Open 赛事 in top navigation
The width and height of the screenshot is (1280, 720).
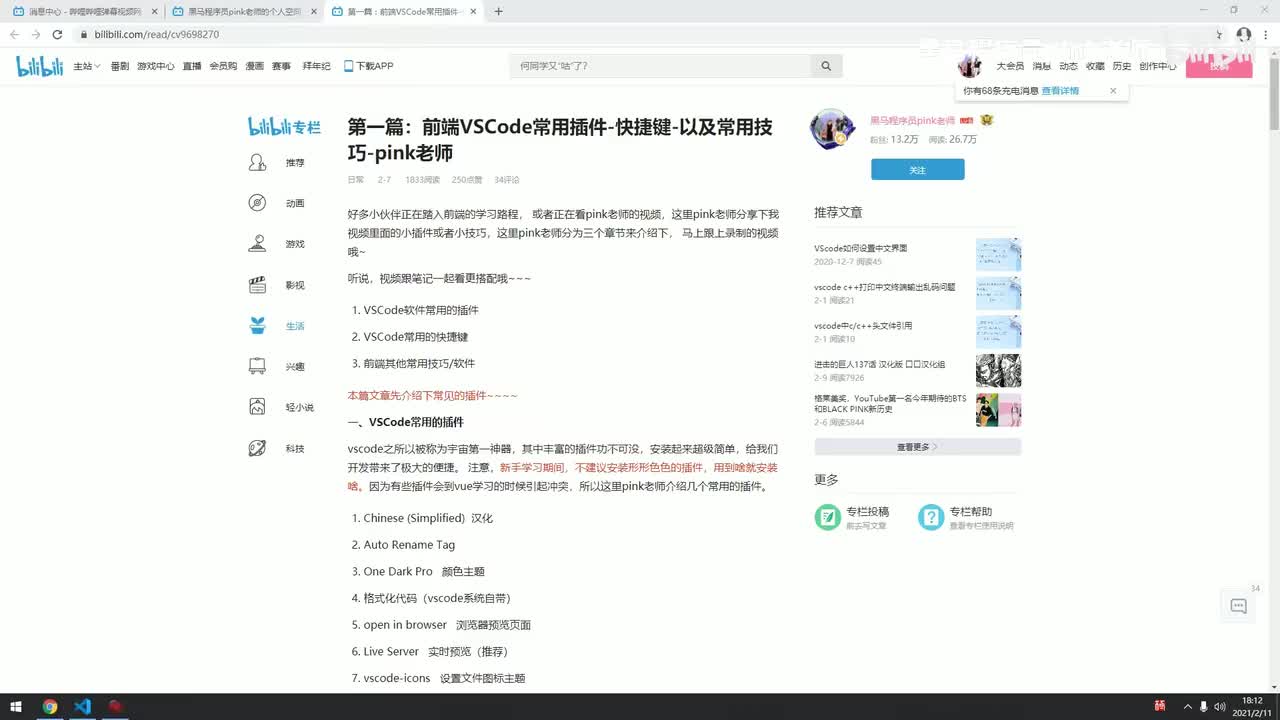point(281,66)
